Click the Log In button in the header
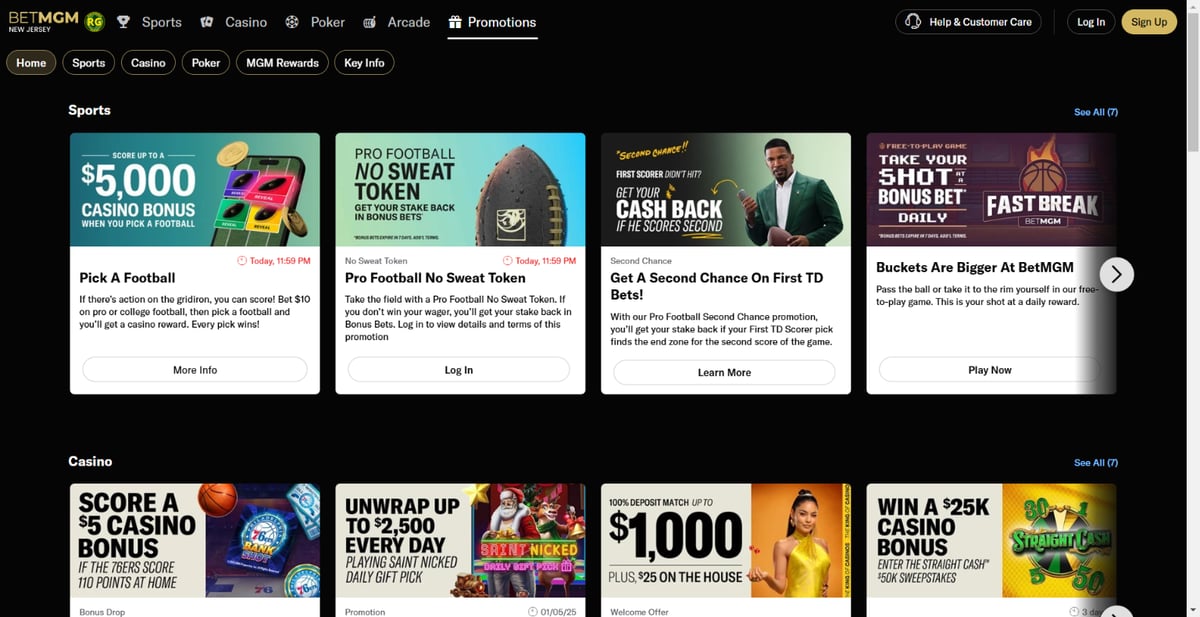The width and height of the screenshot is (1200, 617). (x=1091, y=22)
